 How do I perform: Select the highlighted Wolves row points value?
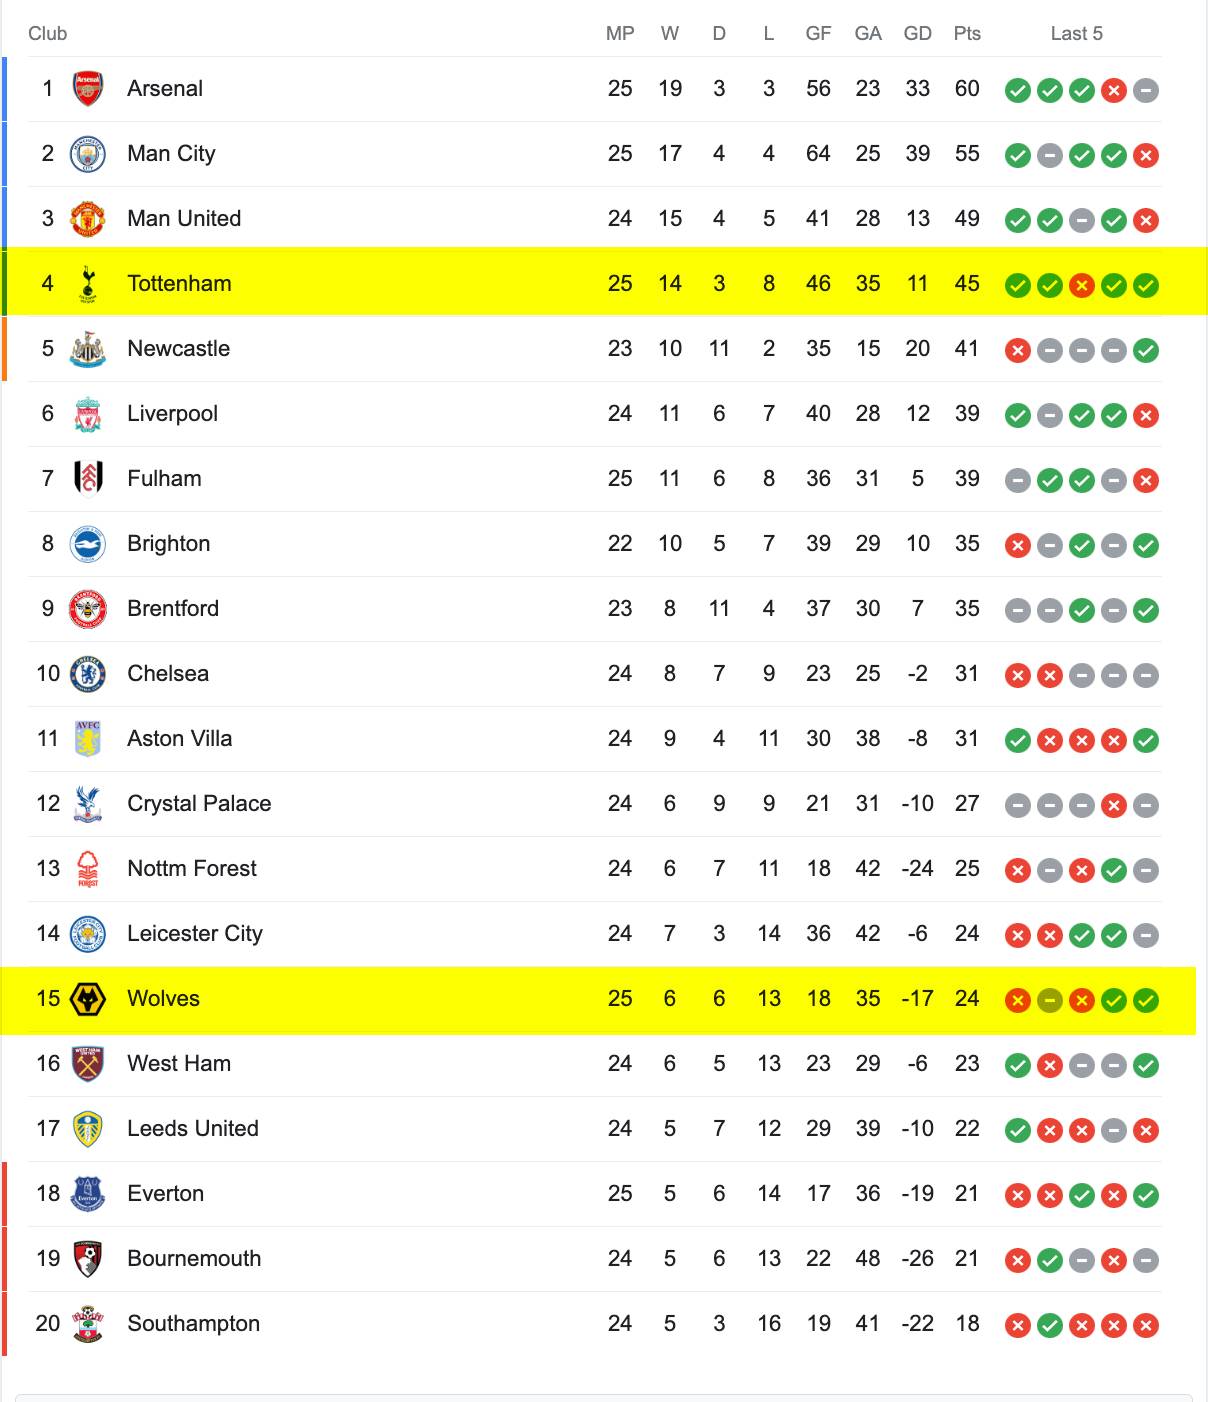967,999
